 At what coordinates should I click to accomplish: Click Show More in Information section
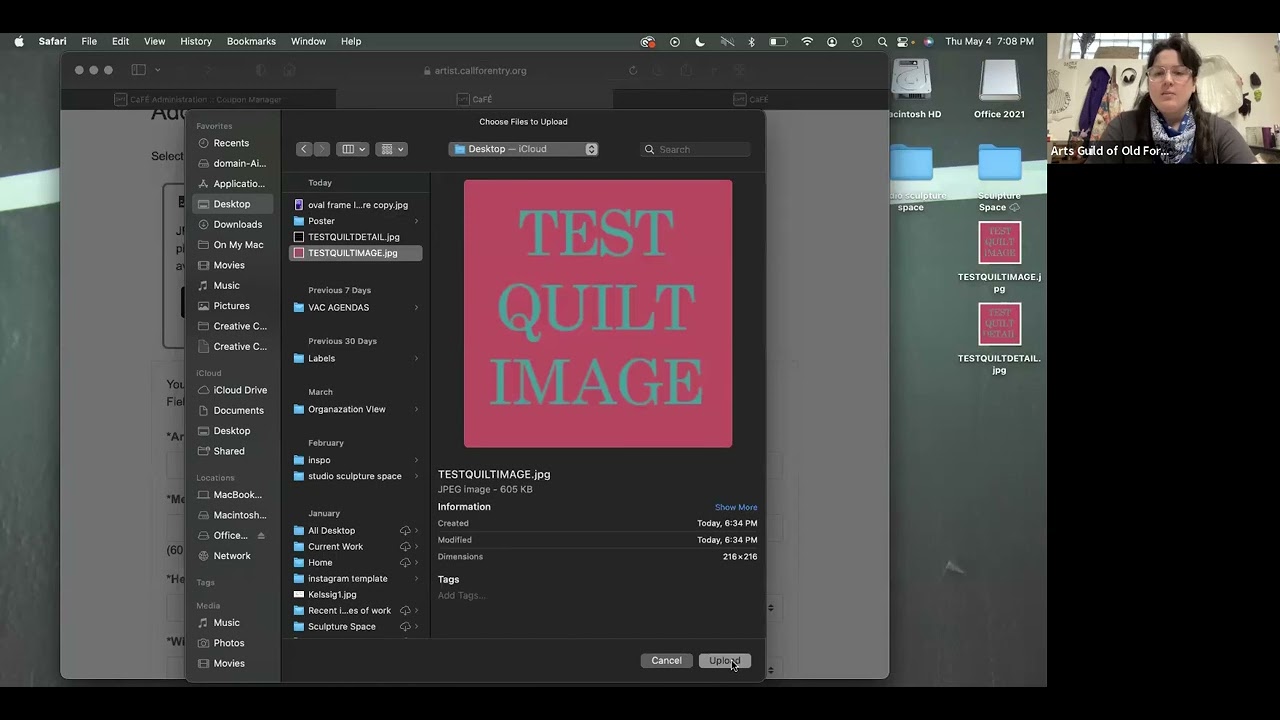pos(736,507)
